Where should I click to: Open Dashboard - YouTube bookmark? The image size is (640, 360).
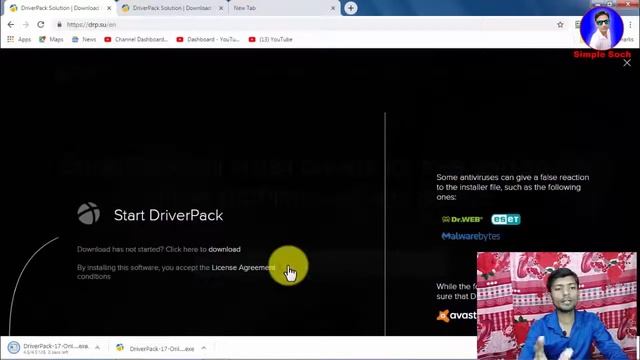[x=208, y=40]
